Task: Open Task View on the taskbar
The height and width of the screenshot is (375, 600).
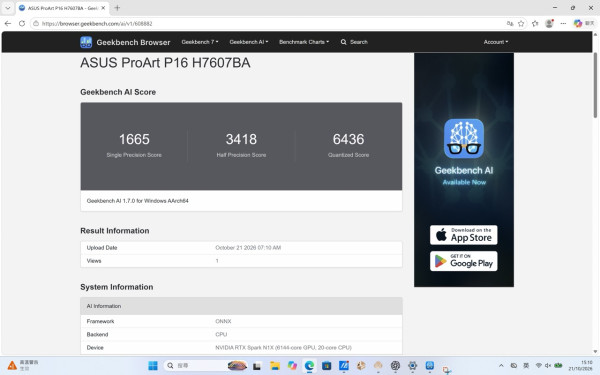Action: pos(257,366)
